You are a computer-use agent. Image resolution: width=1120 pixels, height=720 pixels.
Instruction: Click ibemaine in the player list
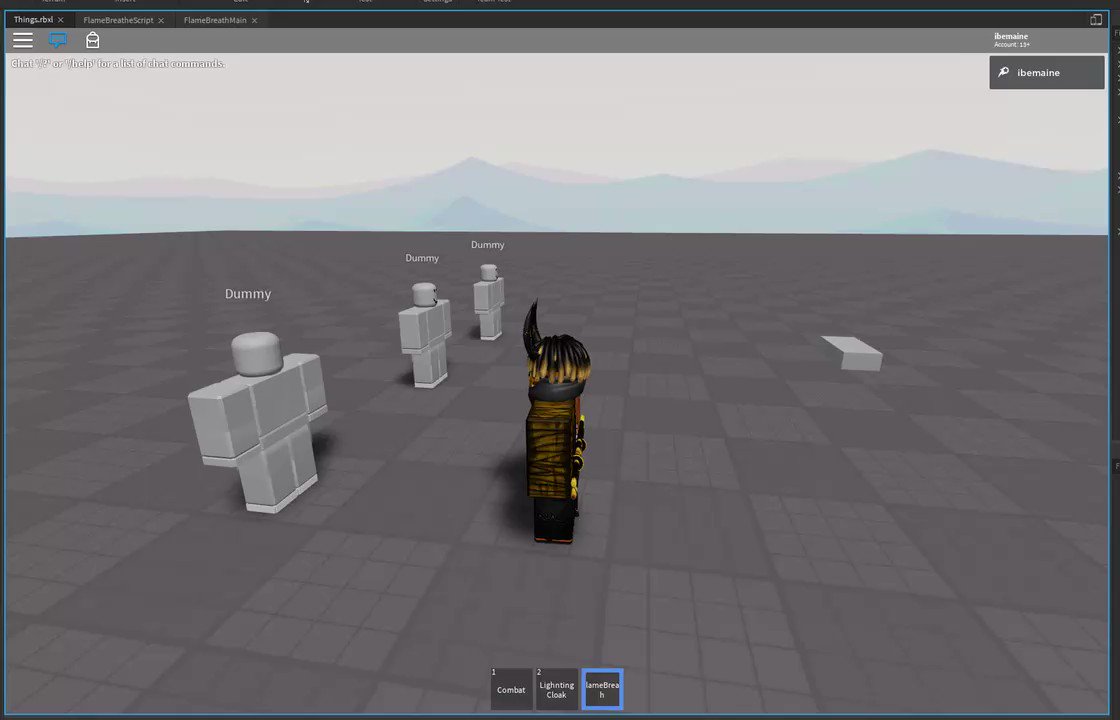pos(1046,72)
